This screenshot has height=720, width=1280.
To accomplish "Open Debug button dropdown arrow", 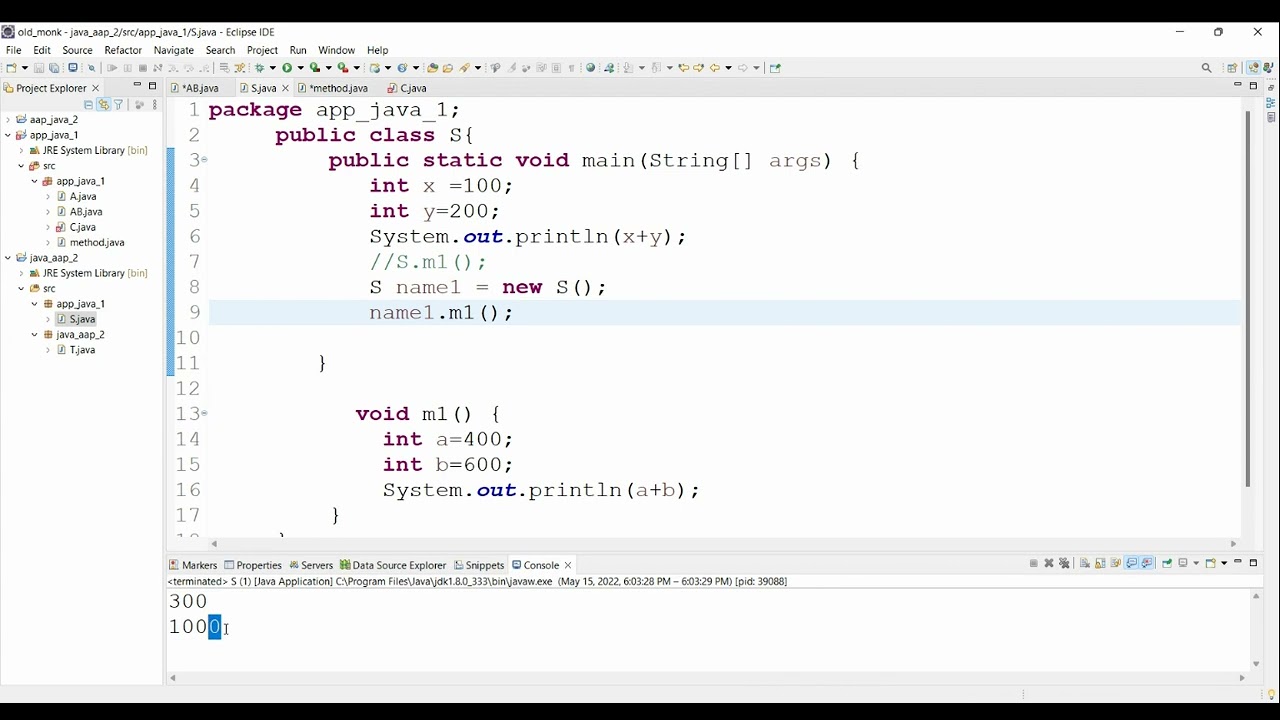I will click(x=272, y=68).
